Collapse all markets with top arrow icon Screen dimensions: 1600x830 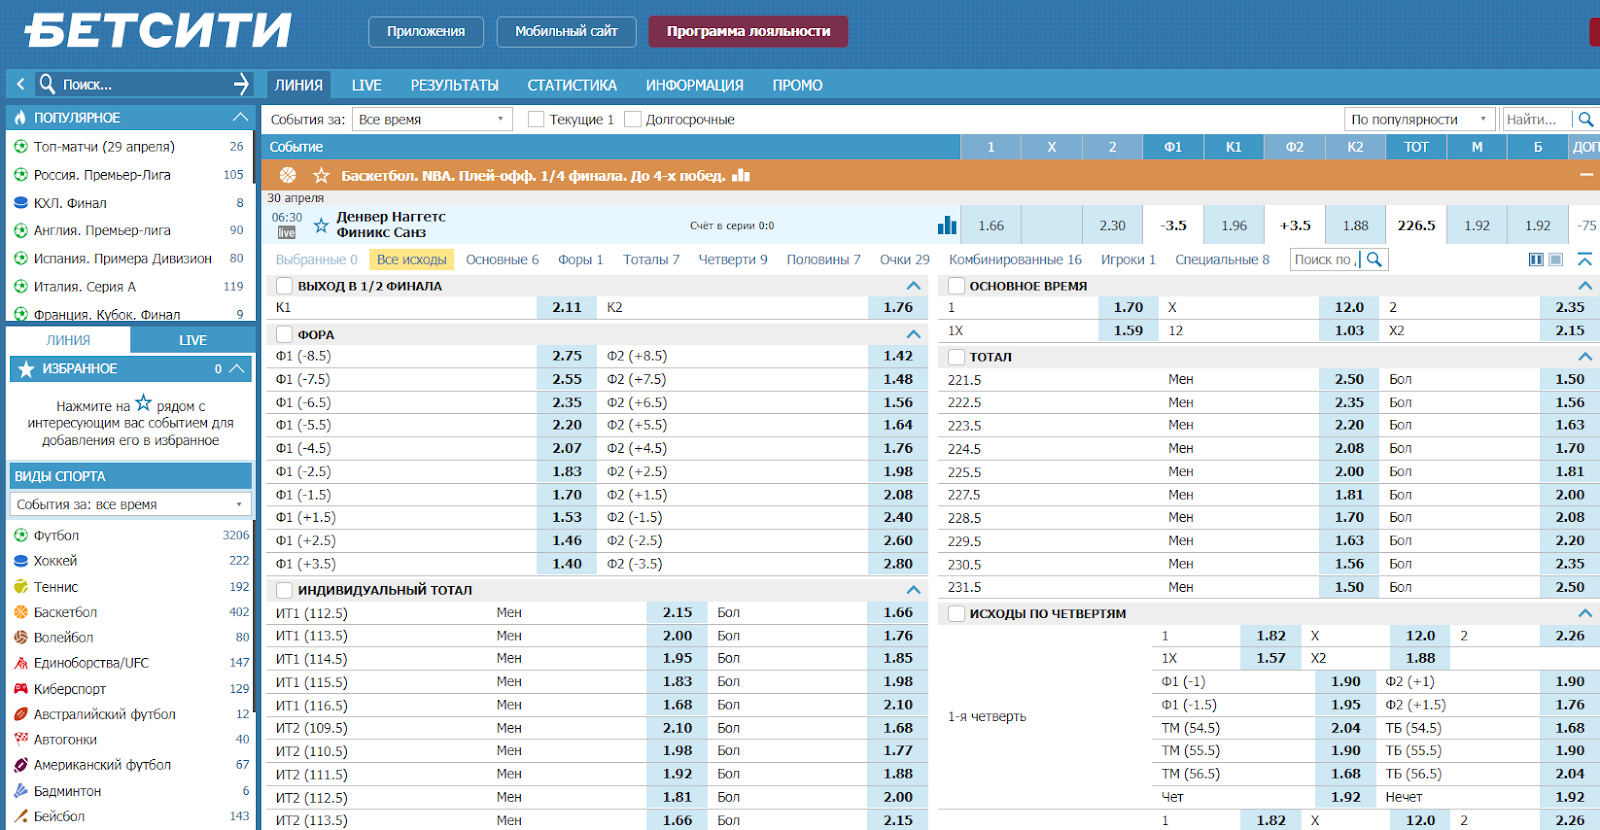[1585, 259]
